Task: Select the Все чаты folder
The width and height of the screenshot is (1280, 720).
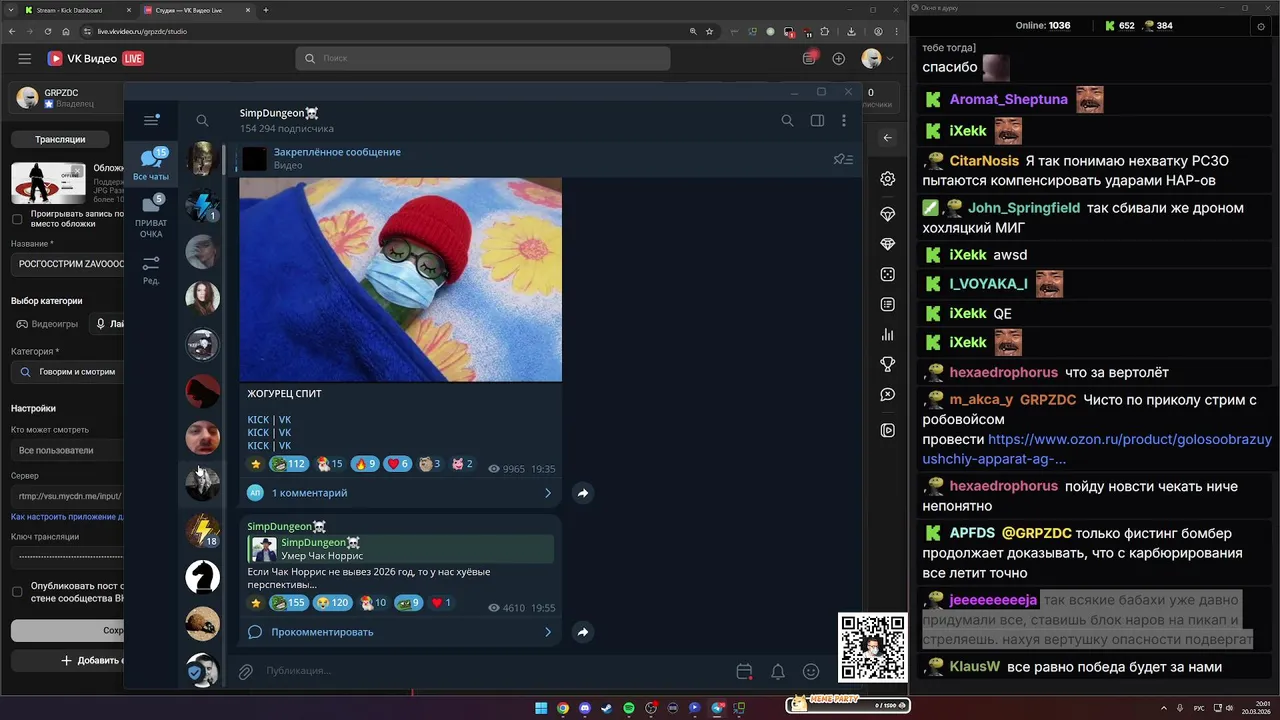Action: coord(151,165)
